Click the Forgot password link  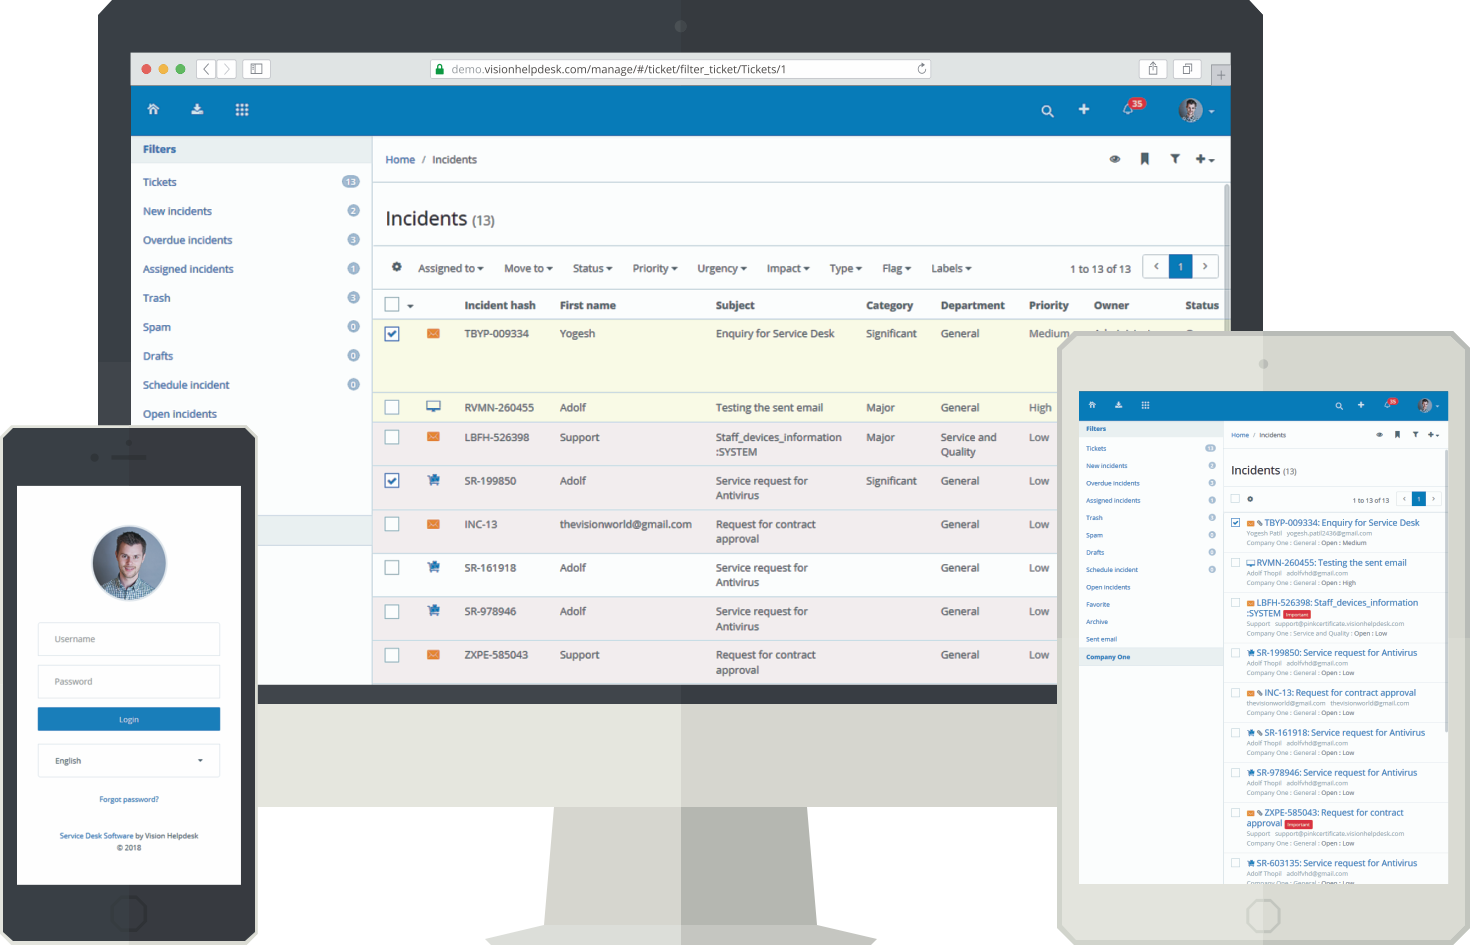pyautogui.click(x=129, y=799)
